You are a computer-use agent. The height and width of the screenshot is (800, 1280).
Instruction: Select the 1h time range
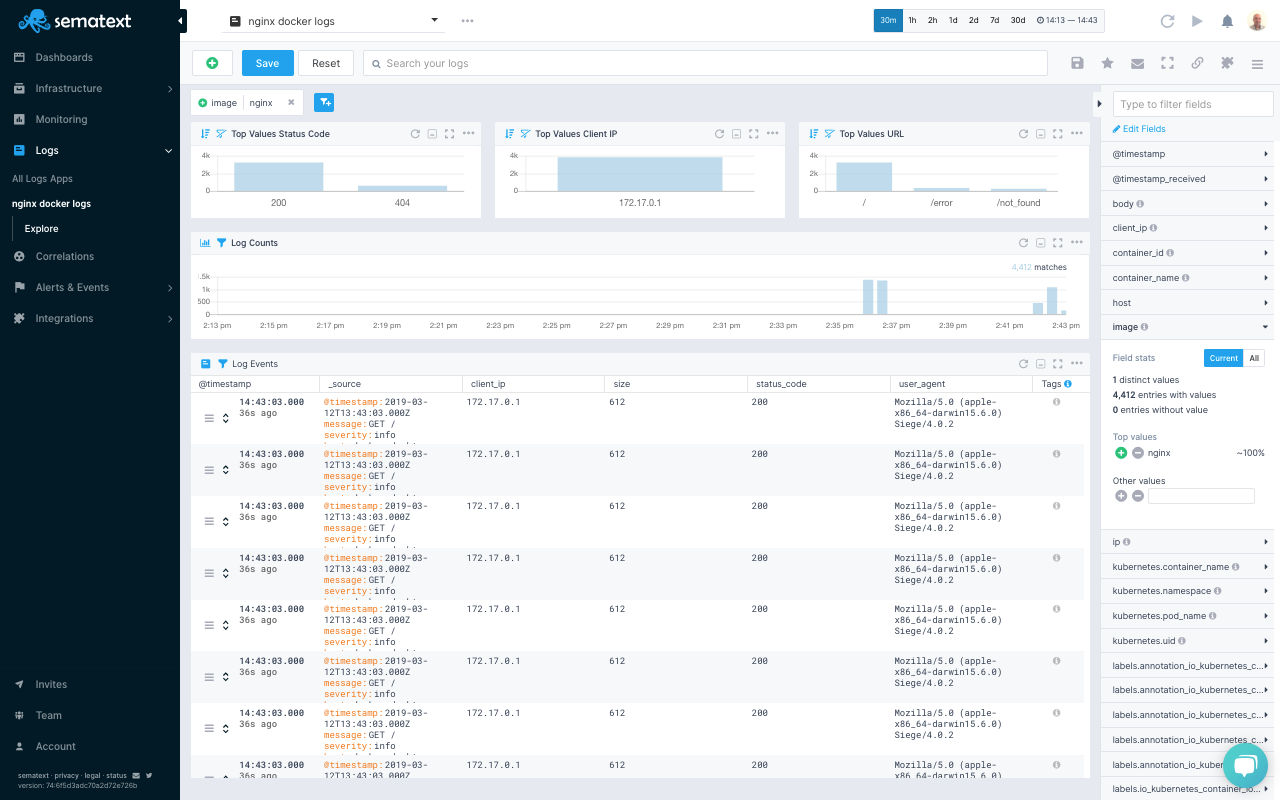point(912,20)
